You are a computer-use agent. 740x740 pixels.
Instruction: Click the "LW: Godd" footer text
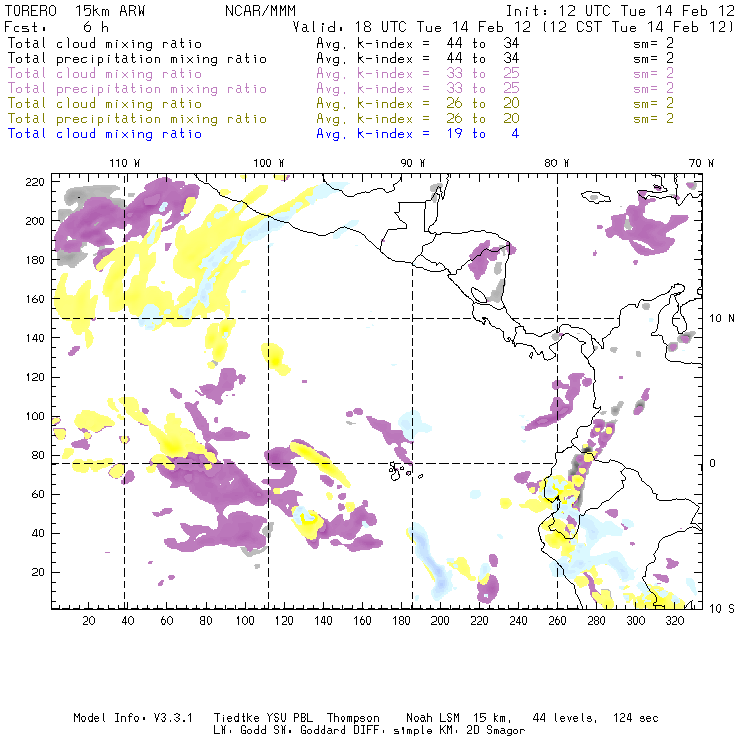click(240, 731)
